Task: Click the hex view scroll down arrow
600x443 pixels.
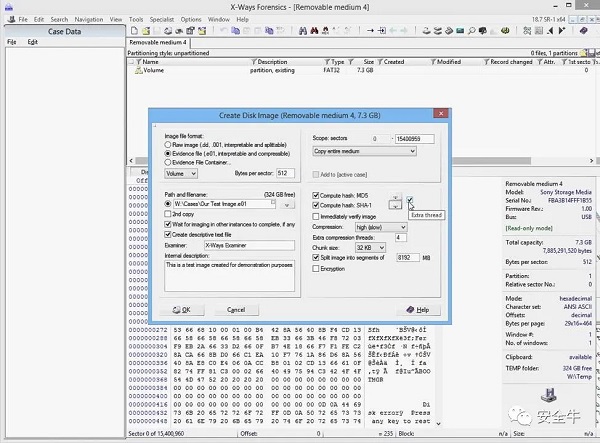Action: (439, 423)
